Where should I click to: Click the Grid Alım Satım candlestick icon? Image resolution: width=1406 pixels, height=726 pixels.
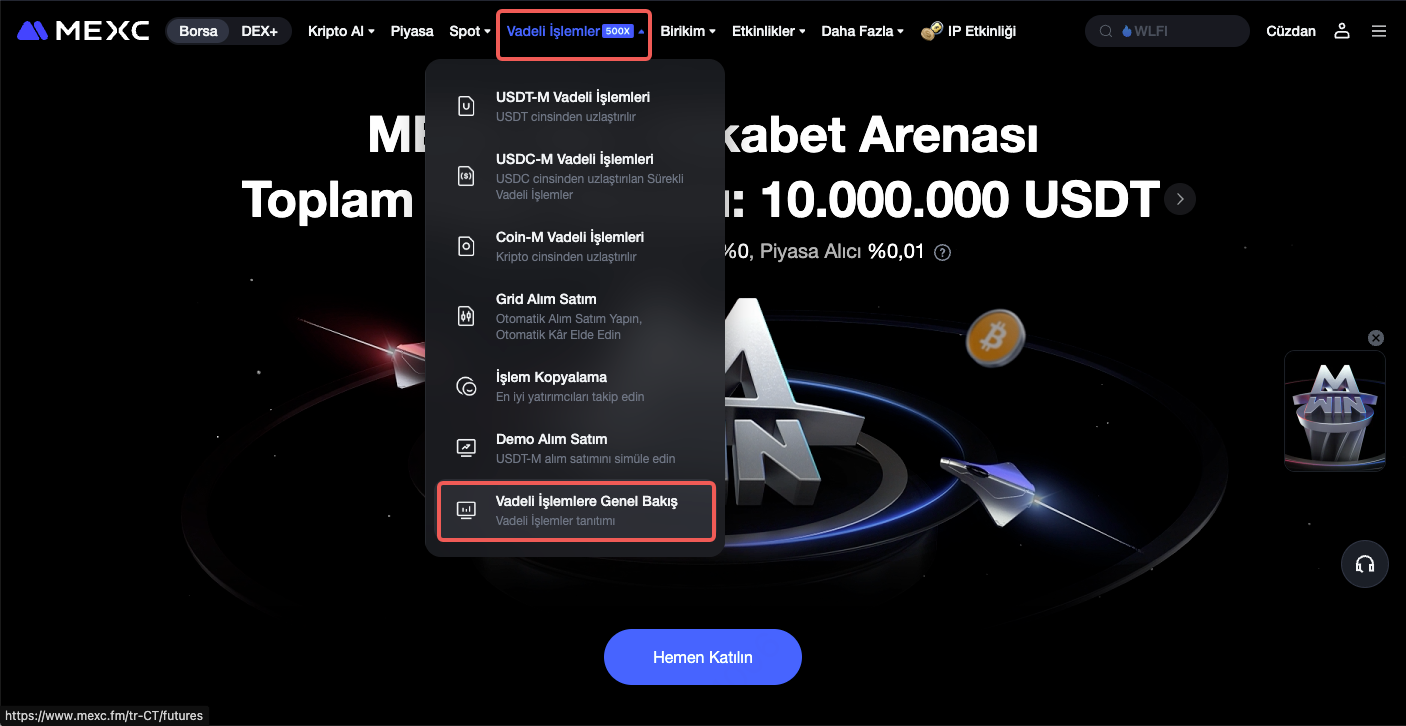pos(466,316)
